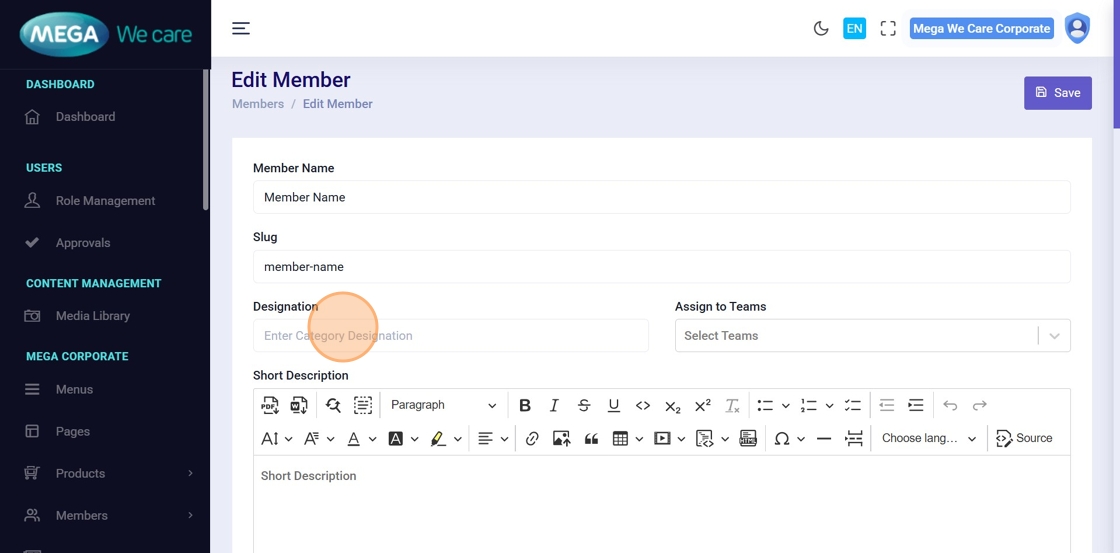
Task: Apply italic formatting
Action: pyautogui.click(x=554, y=405)
